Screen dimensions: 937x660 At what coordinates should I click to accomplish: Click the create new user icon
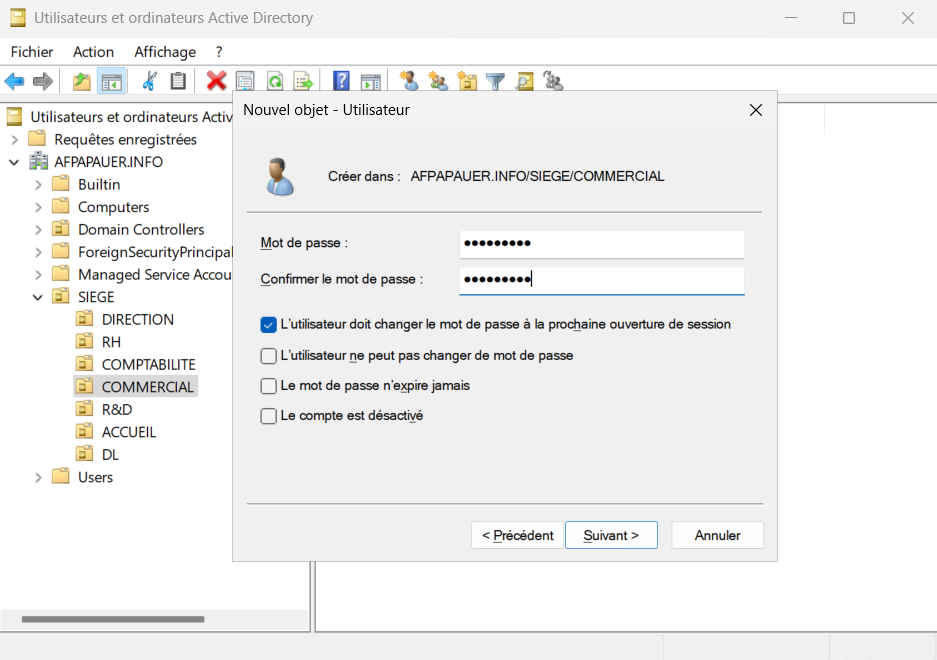tap(408, 81)
